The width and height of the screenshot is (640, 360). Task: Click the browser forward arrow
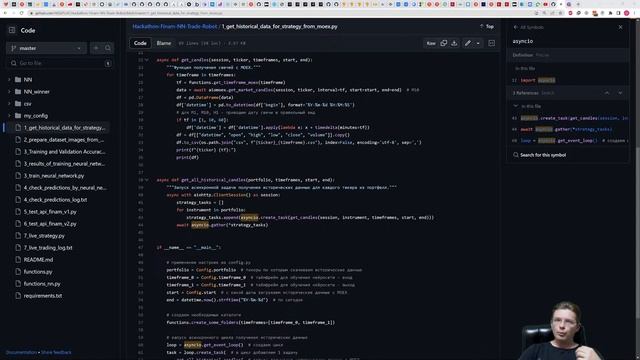(x=13, y=13)
